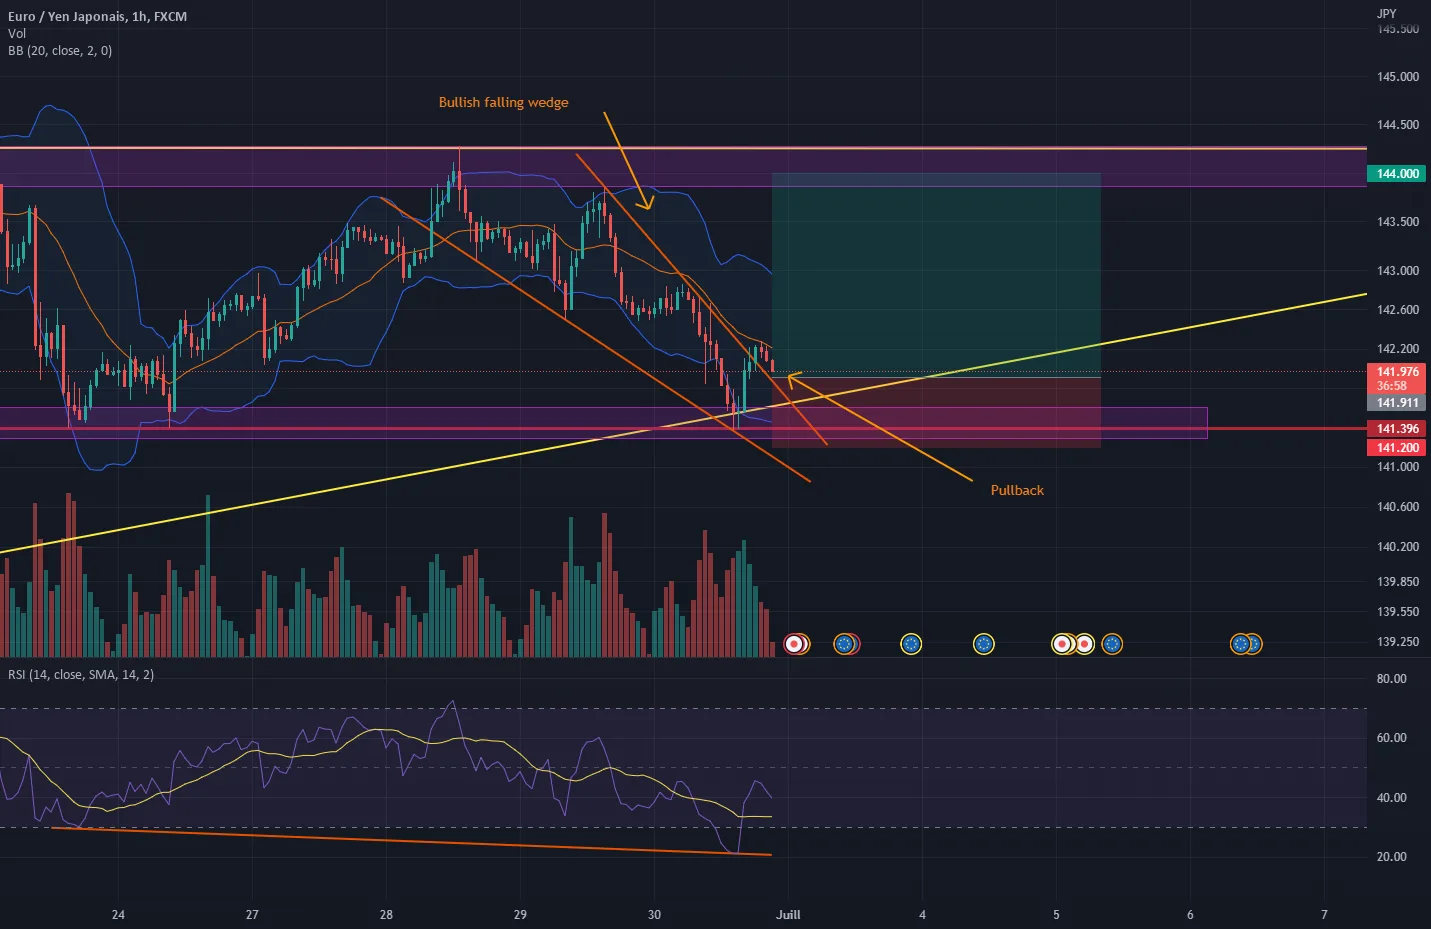Select the EU event icon midway between dates 4 and 5
The width and height of the screenshot is (1431, 929).
pos(984,644)
